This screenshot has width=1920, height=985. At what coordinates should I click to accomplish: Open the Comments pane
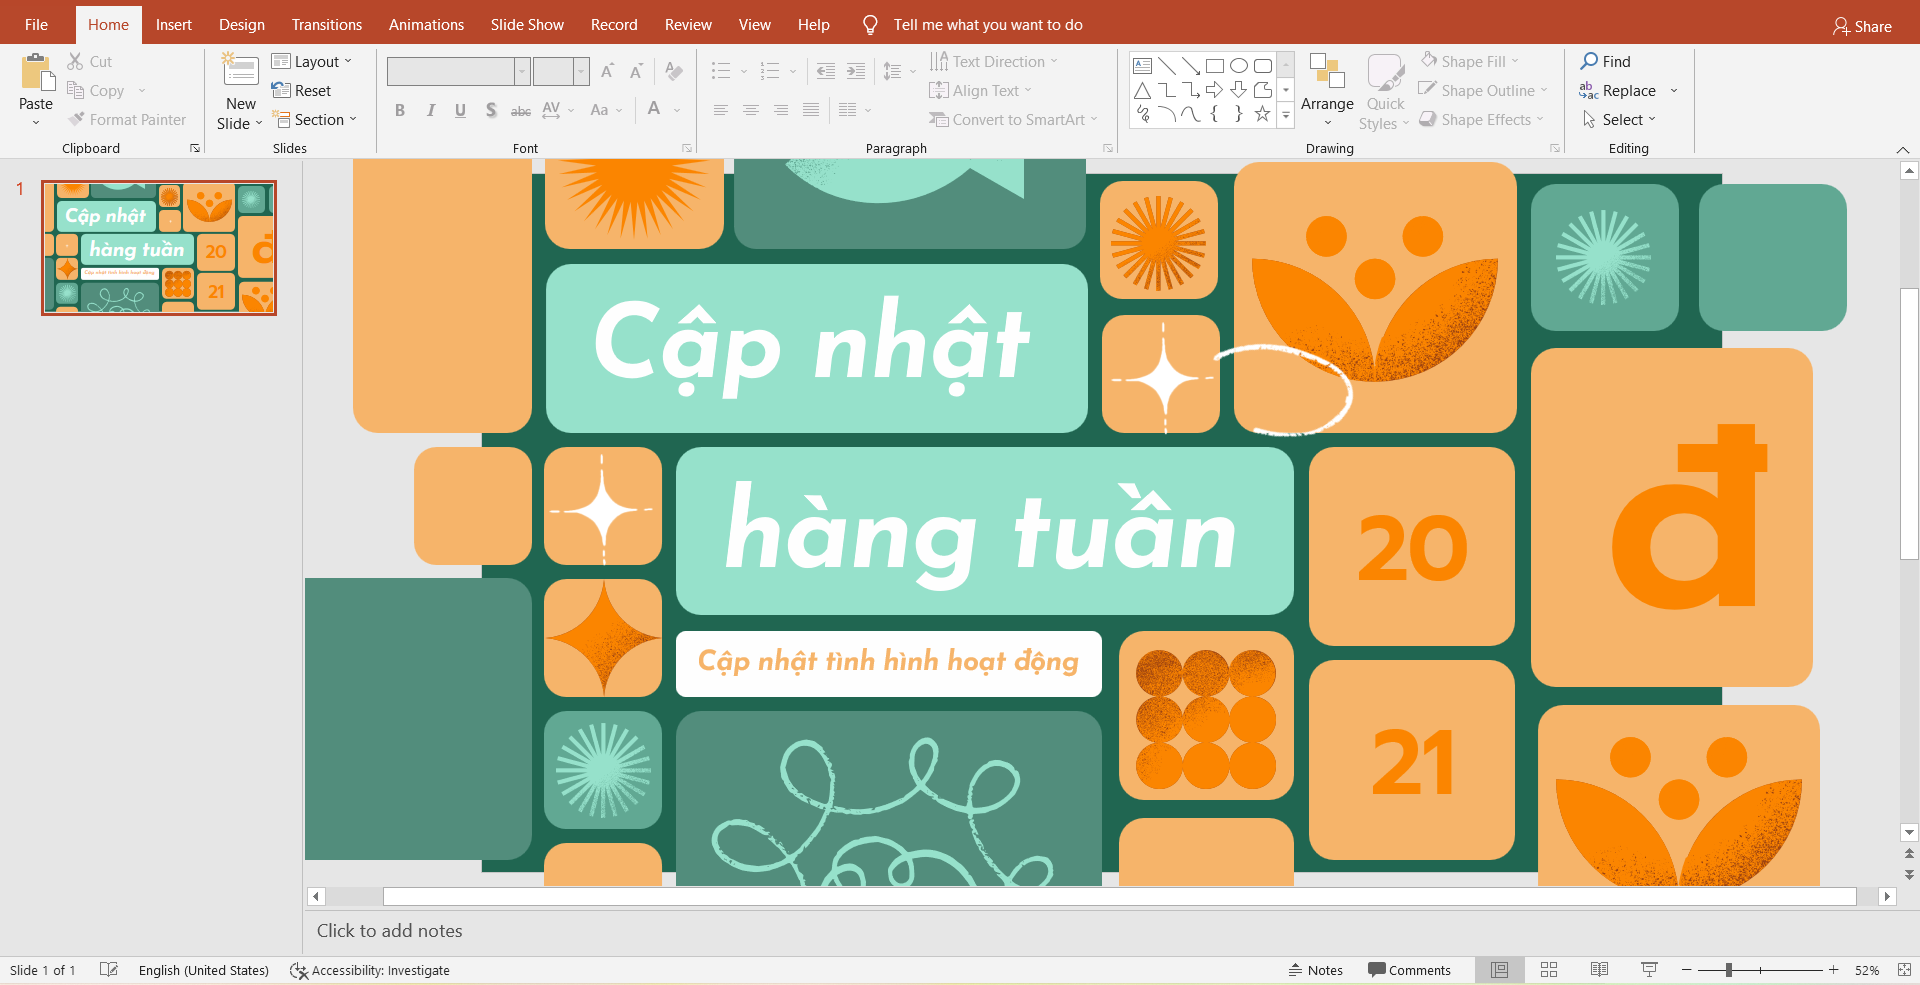[1409, 970]
